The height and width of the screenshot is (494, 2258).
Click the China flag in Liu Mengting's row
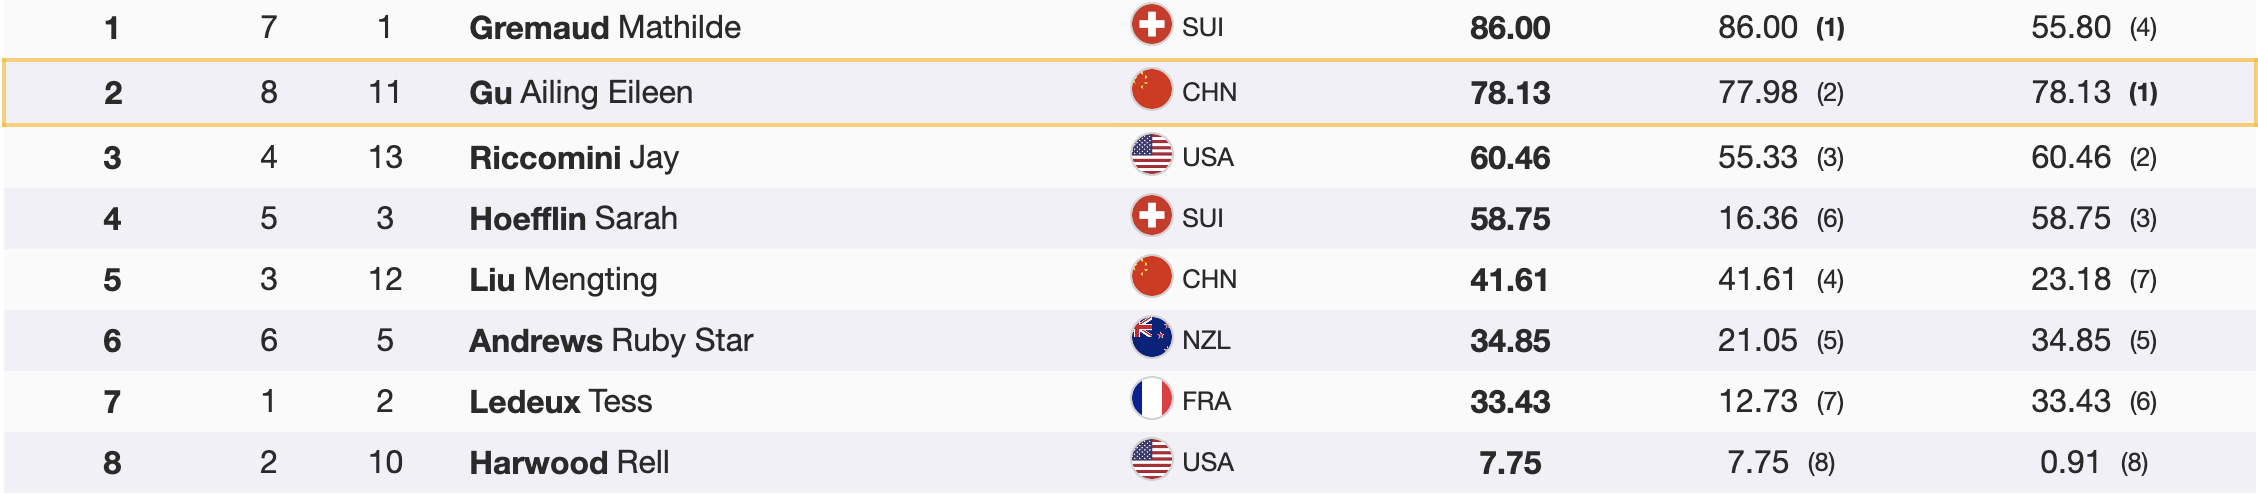click(x=1151, y=277)
